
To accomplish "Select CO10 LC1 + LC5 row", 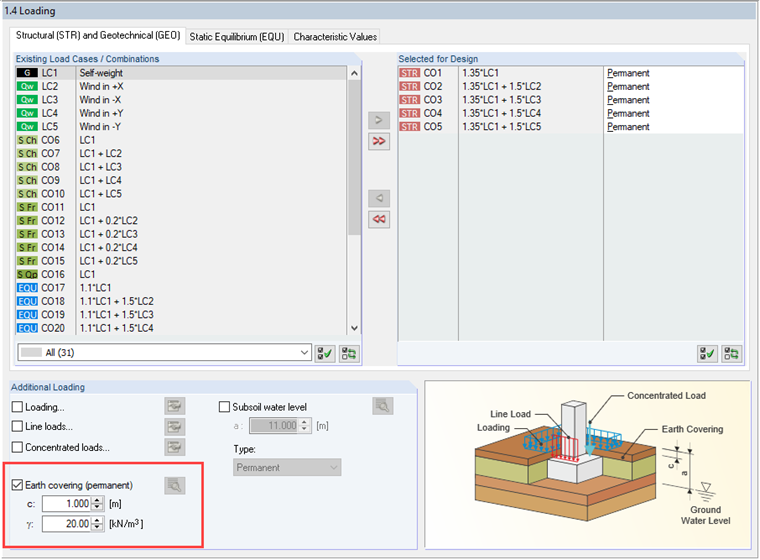I will (181, 194).
